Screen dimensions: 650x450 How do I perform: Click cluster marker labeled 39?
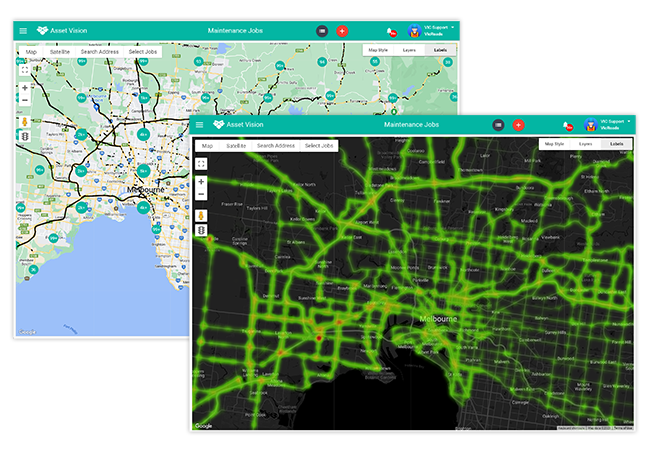pyautogui.click(x=448, y=62)
